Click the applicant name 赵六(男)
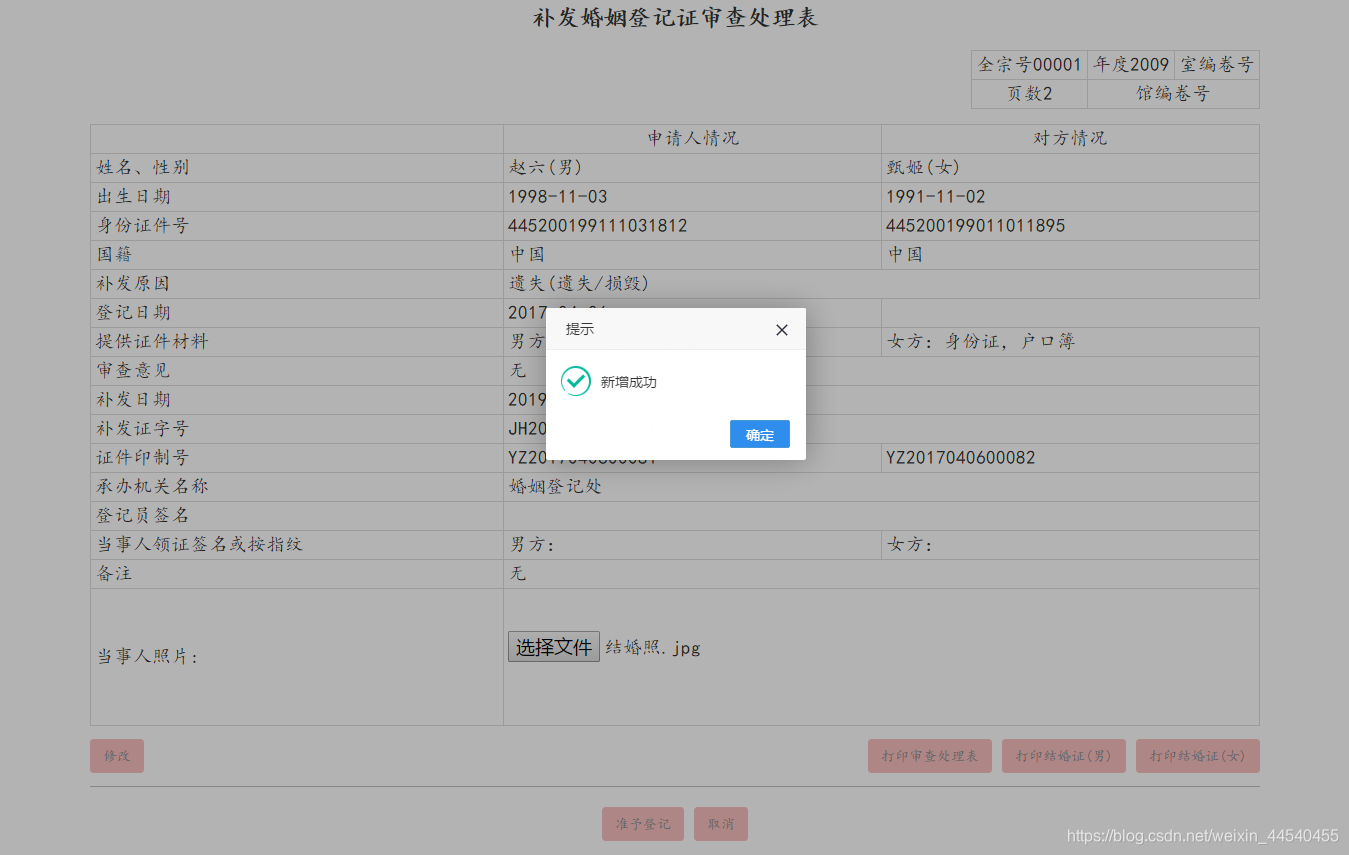This screenshot has width=1349, height=855. (546, 167)
